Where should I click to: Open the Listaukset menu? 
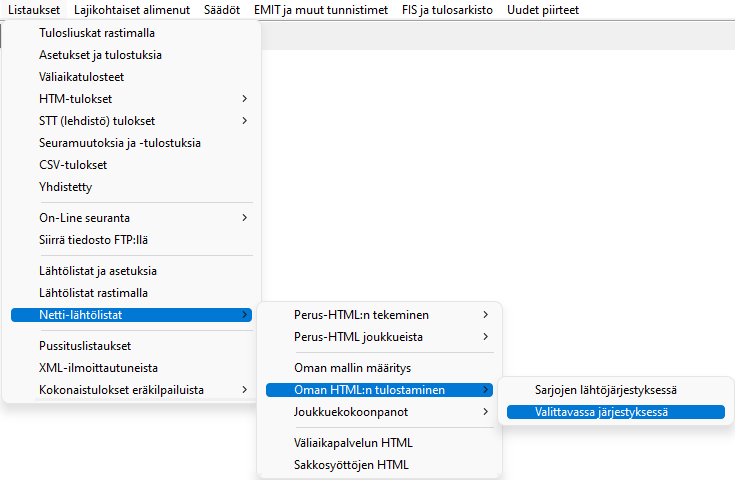coord(33,10)
